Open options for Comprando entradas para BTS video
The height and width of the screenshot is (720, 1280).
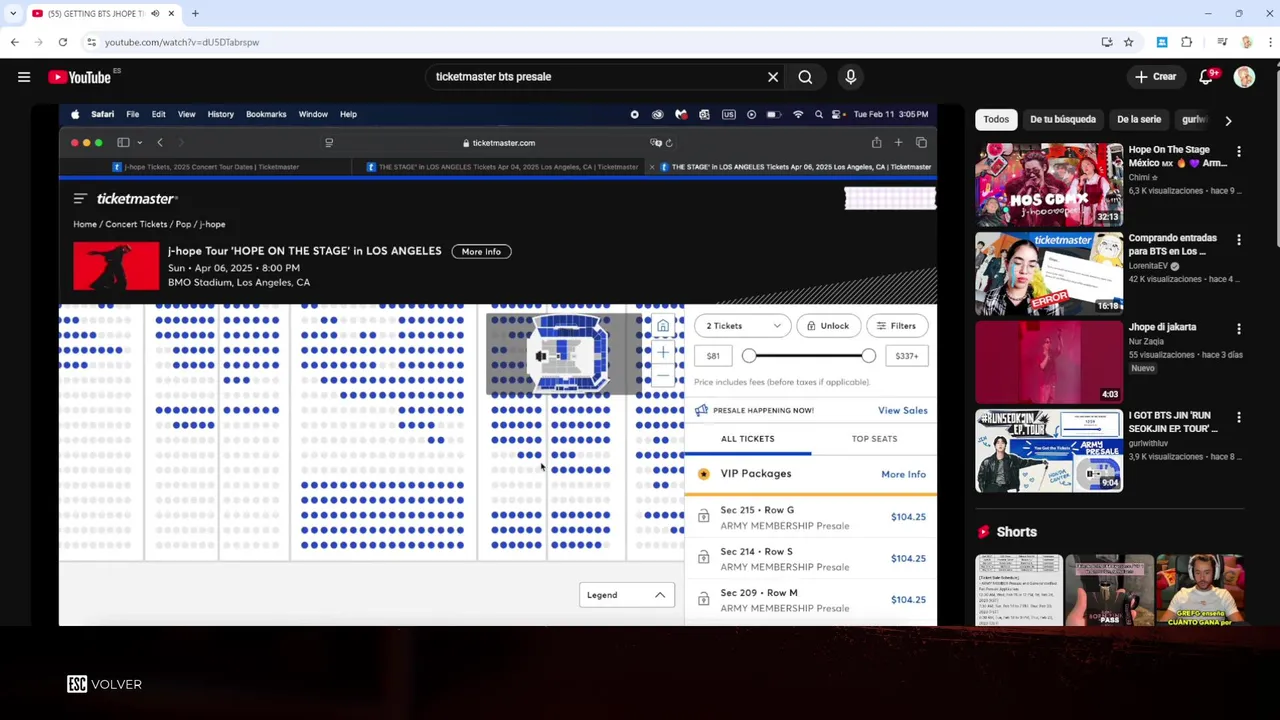click(1239, 240)
